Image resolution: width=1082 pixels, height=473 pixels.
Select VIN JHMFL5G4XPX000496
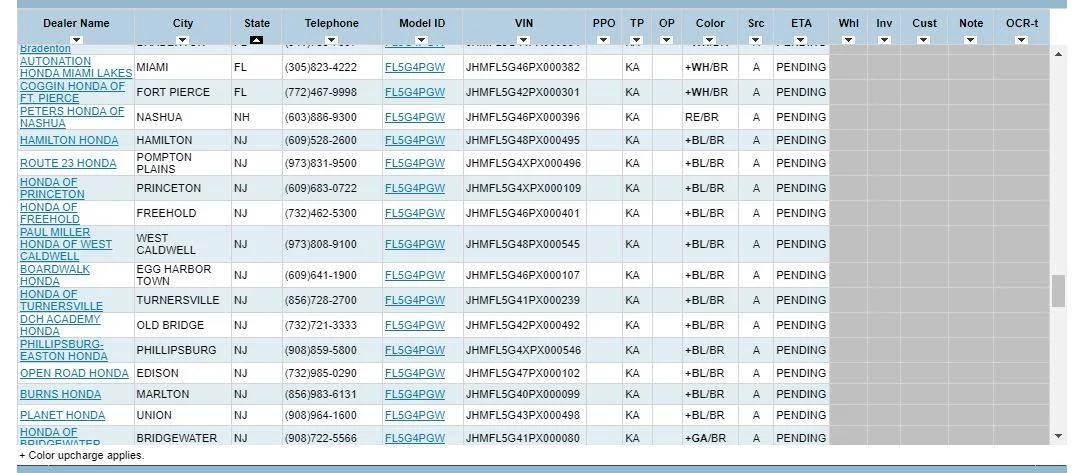click(523, 163)
